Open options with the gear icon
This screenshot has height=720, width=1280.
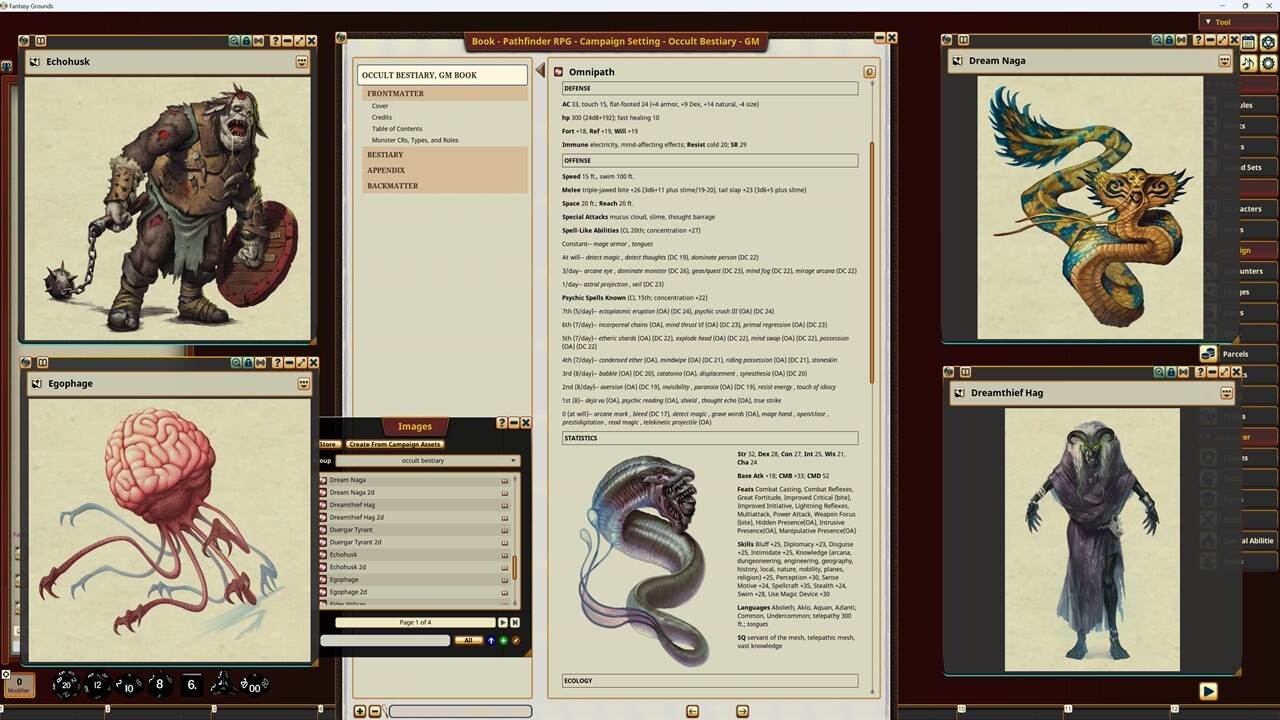pos(1269,64)
